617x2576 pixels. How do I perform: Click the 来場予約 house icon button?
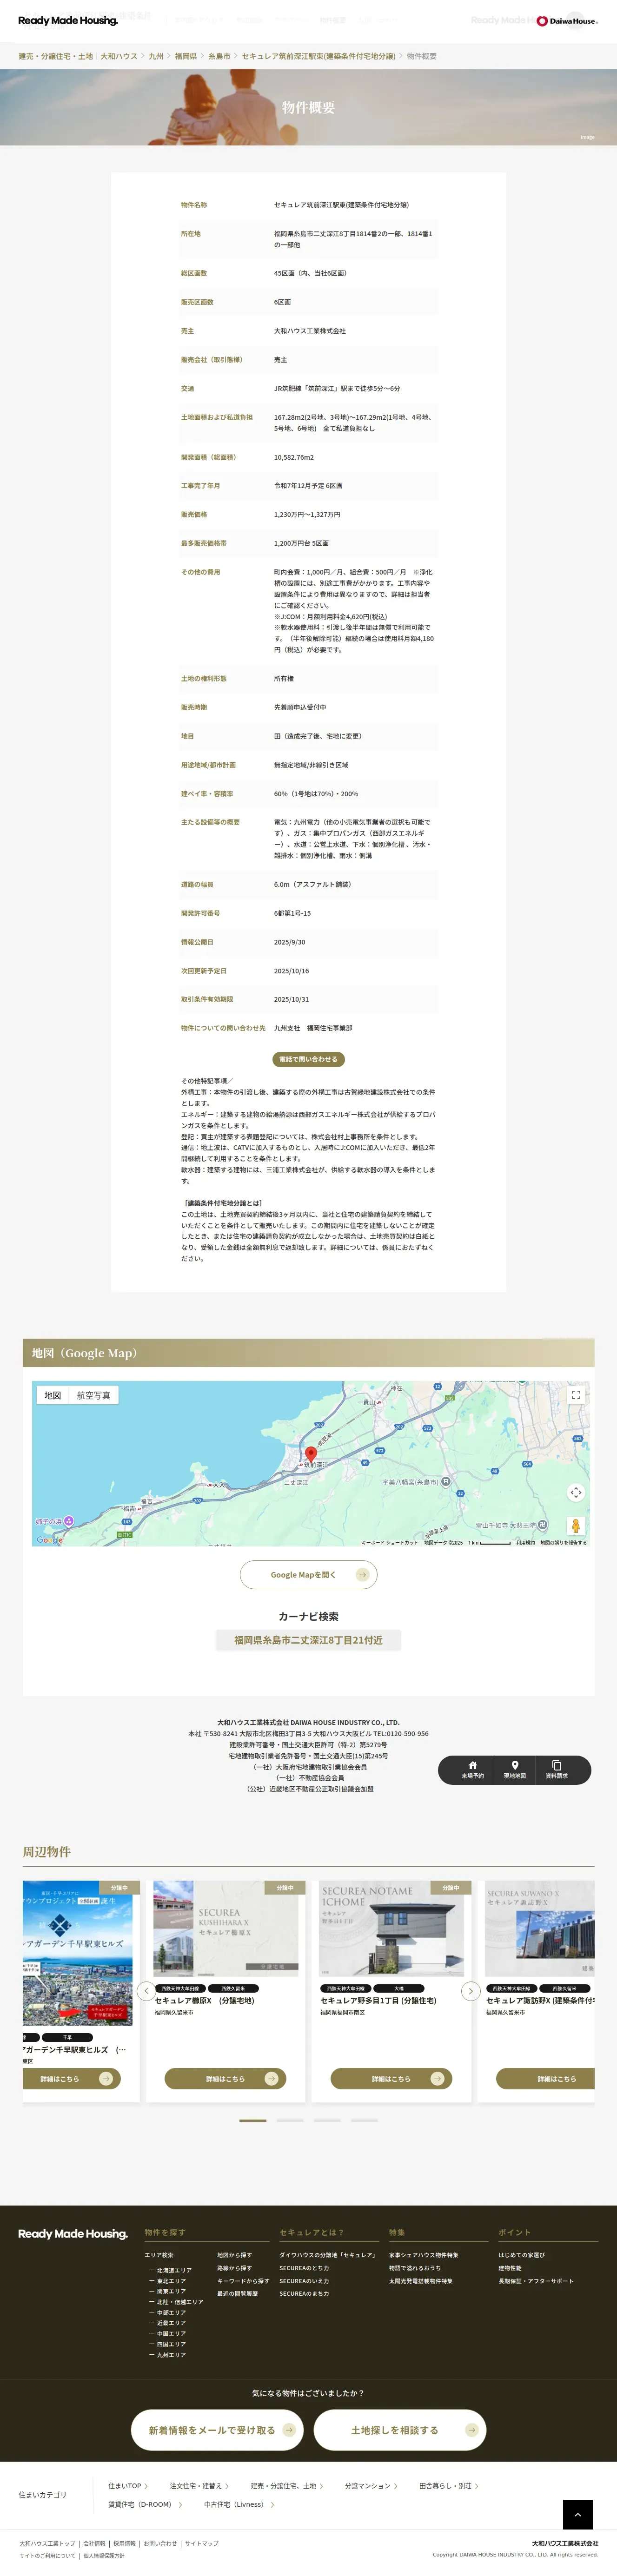pos(473,1770)
